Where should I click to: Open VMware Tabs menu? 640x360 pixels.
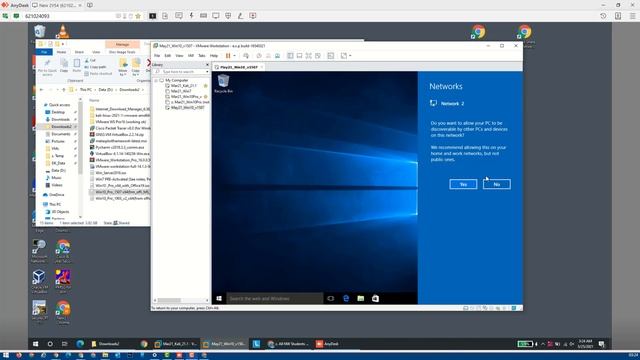pyautogui.click(x=202, y=56)
